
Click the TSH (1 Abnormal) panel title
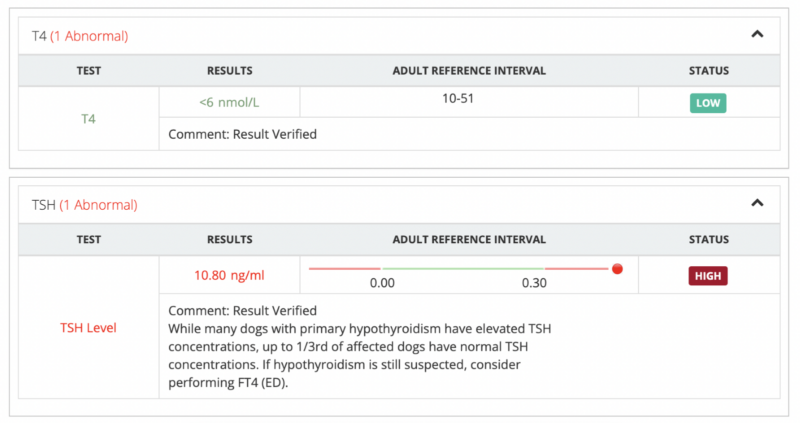click(85, 205)
